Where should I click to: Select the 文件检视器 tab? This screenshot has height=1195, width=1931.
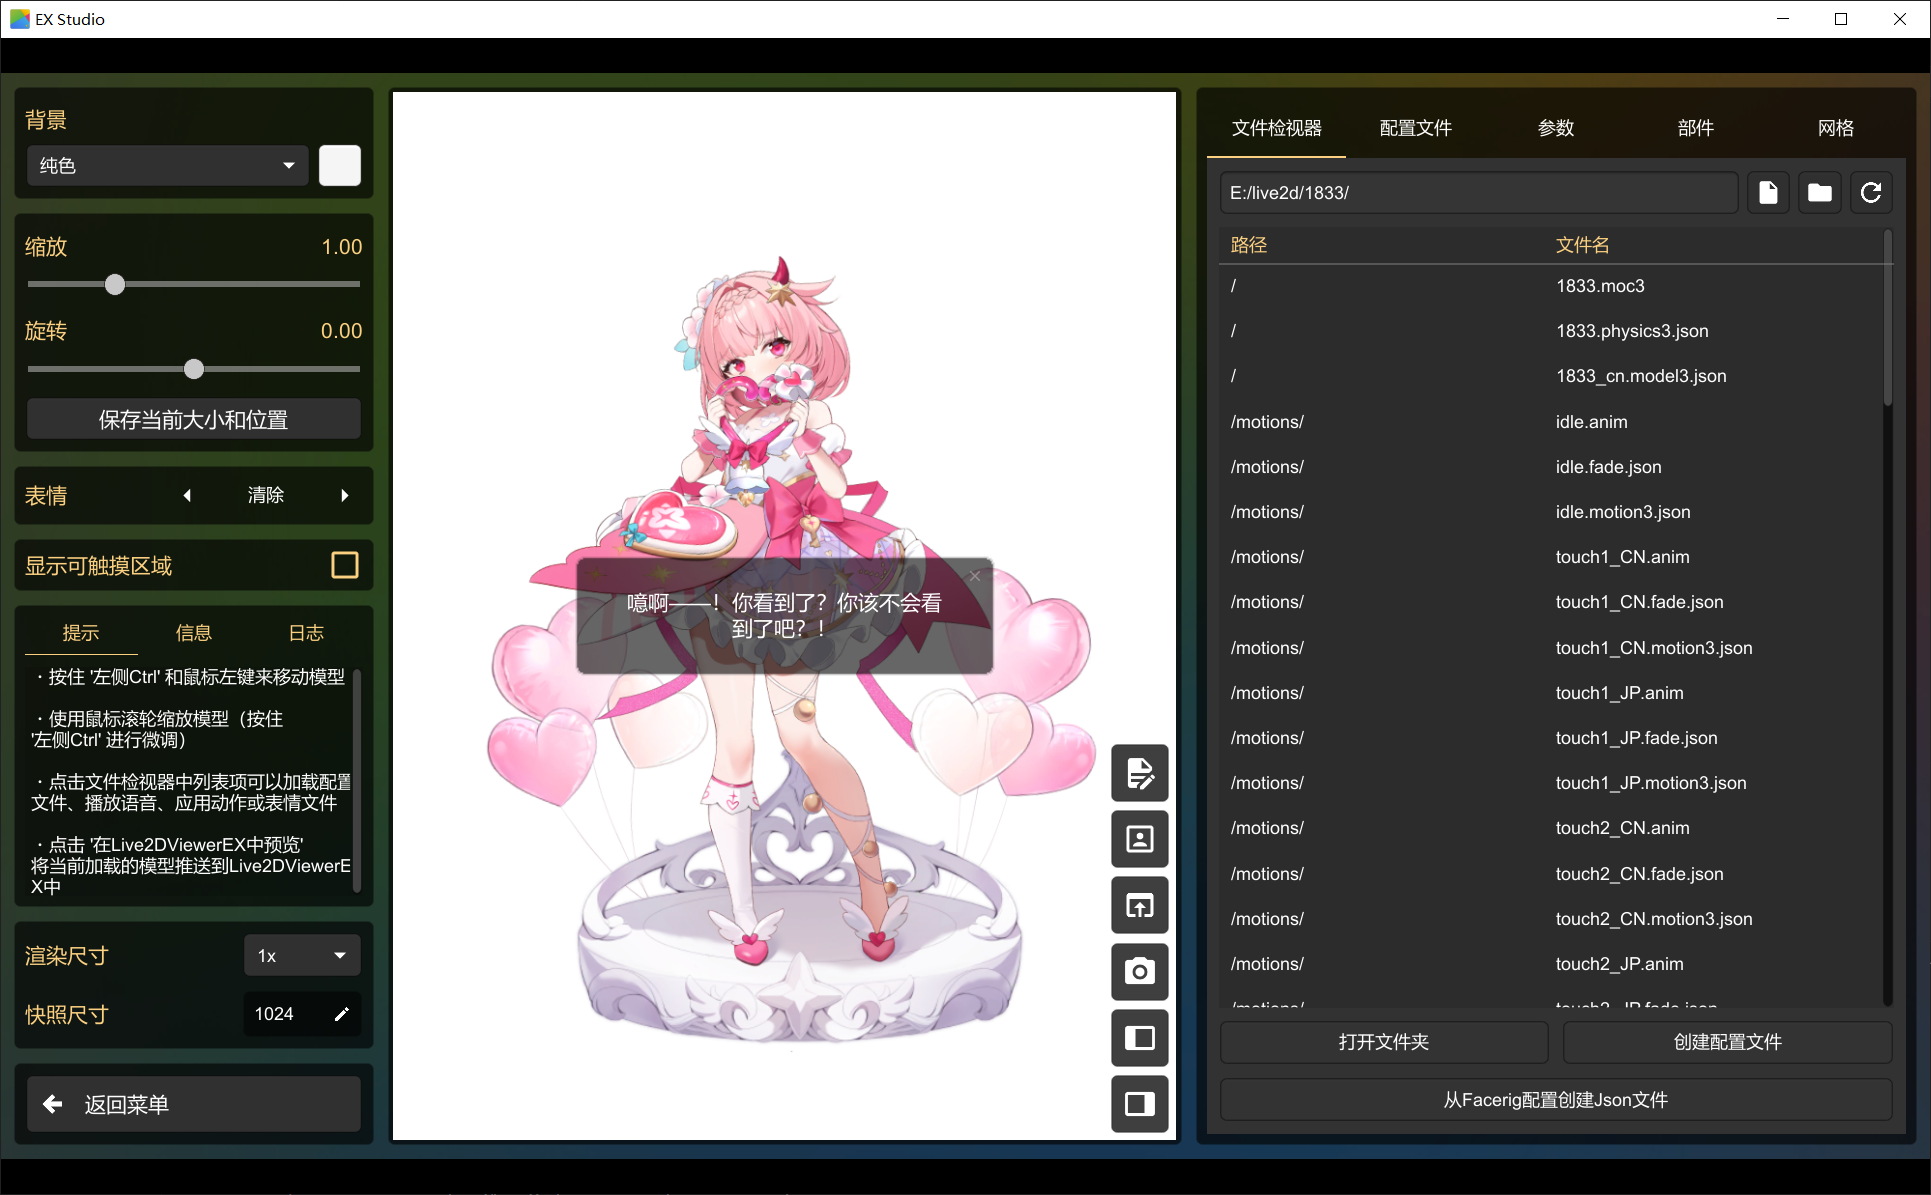(1277, 128)
